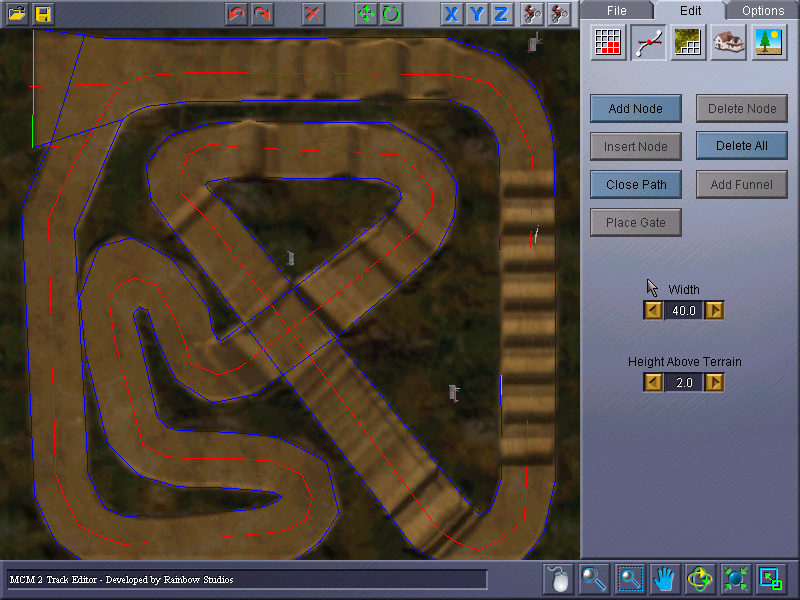
Task: Select the blue hand pan tool
Action: pyautogui.click(x=664, y=579)
